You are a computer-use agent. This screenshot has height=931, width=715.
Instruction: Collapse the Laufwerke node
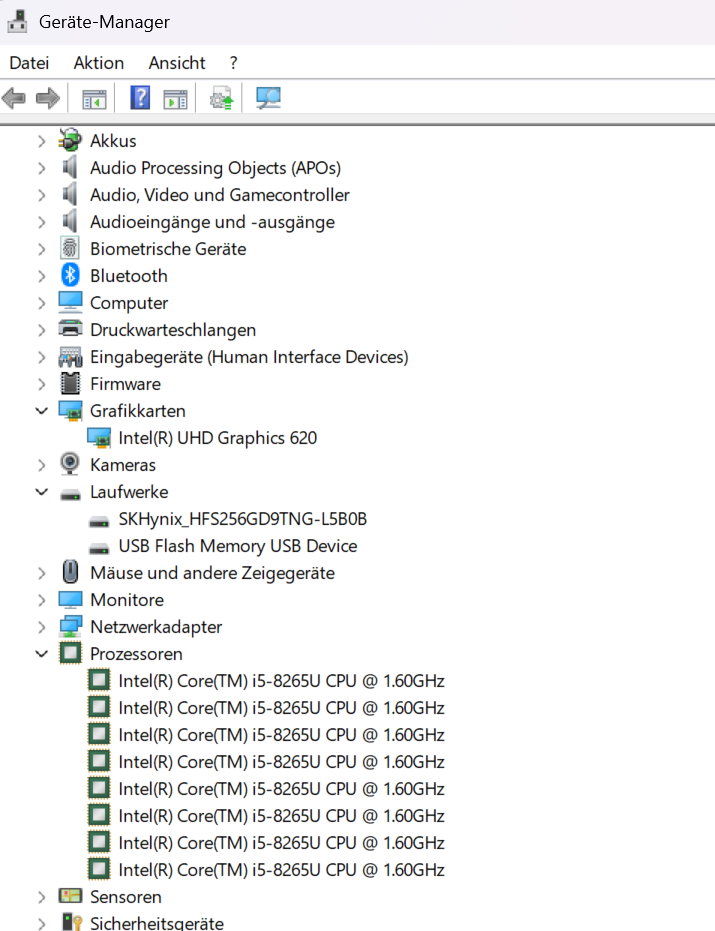coord(41,492)
